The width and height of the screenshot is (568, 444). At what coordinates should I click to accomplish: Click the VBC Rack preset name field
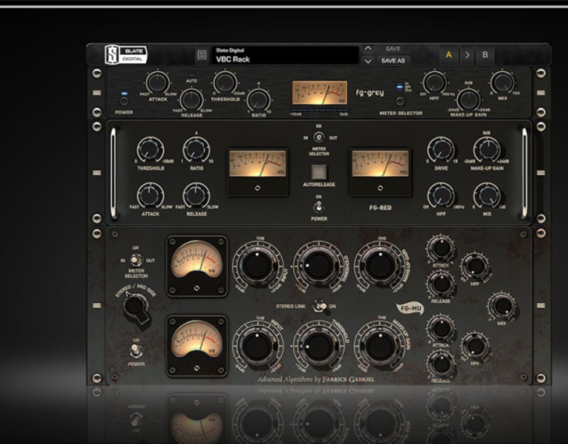click(285, 55)
